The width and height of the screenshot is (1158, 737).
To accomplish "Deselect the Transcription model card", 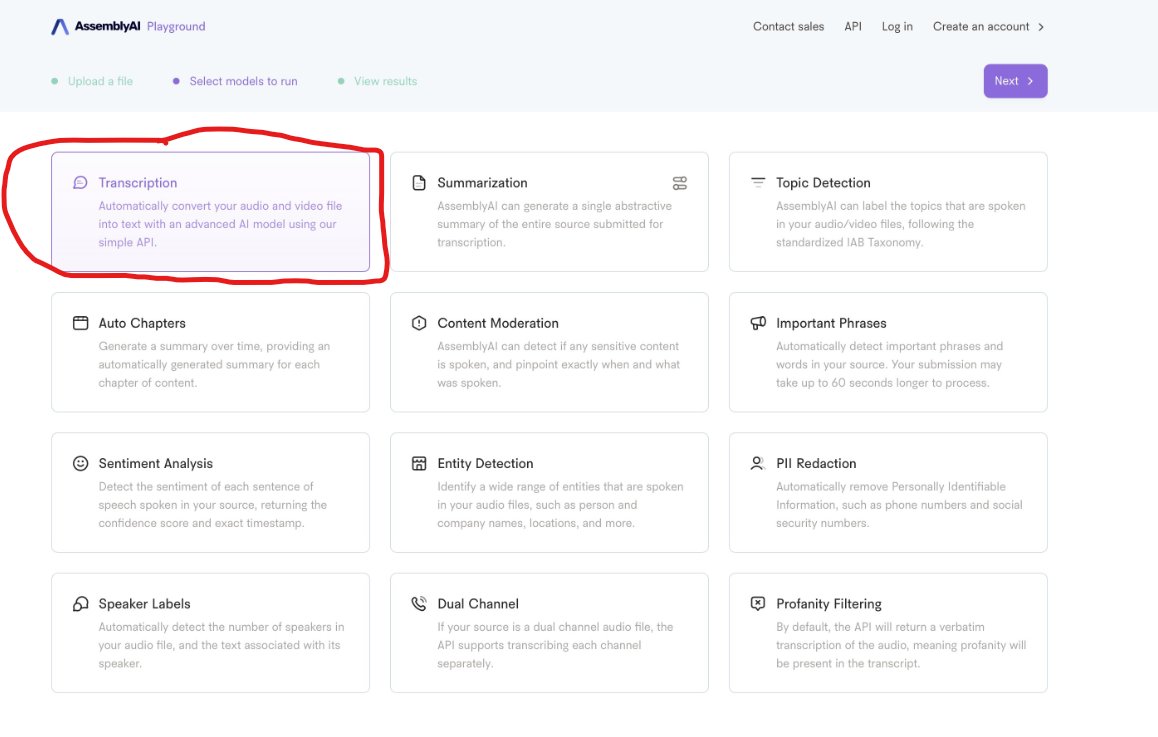I will (210, 212).
